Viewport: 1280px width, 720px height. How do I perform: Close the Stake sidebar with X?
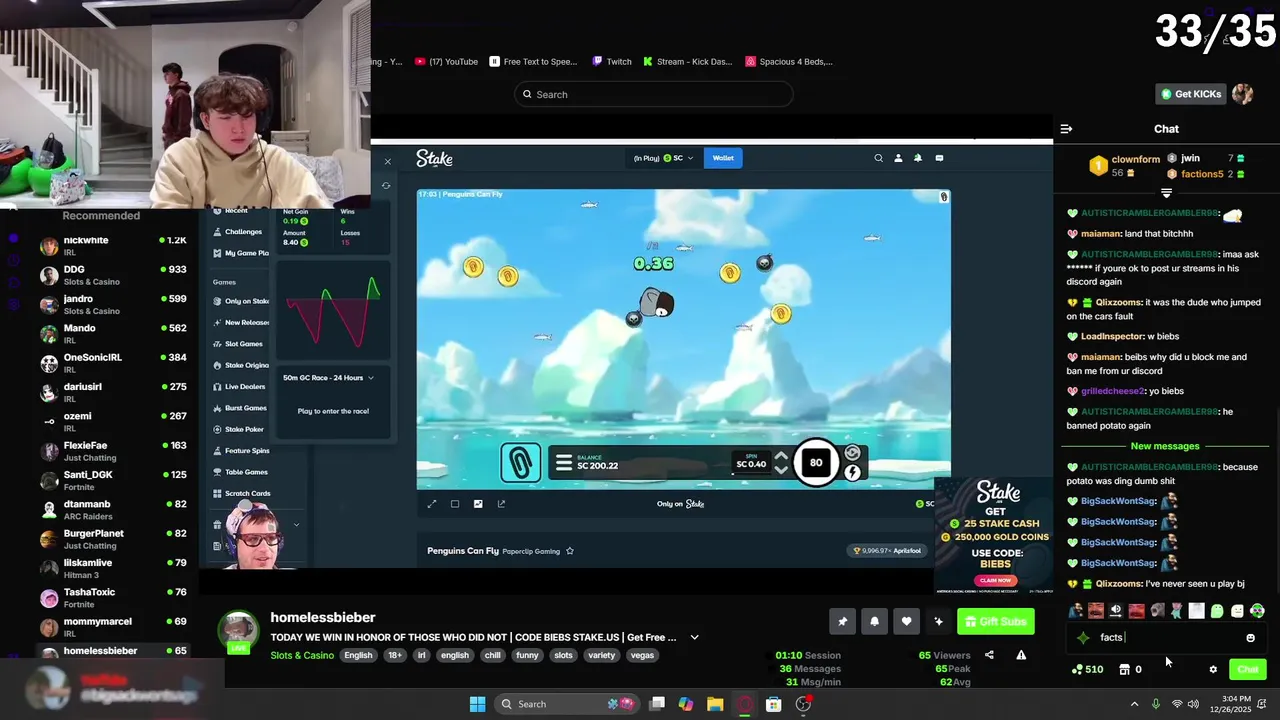pyautogui.click(x=388, y=161)
